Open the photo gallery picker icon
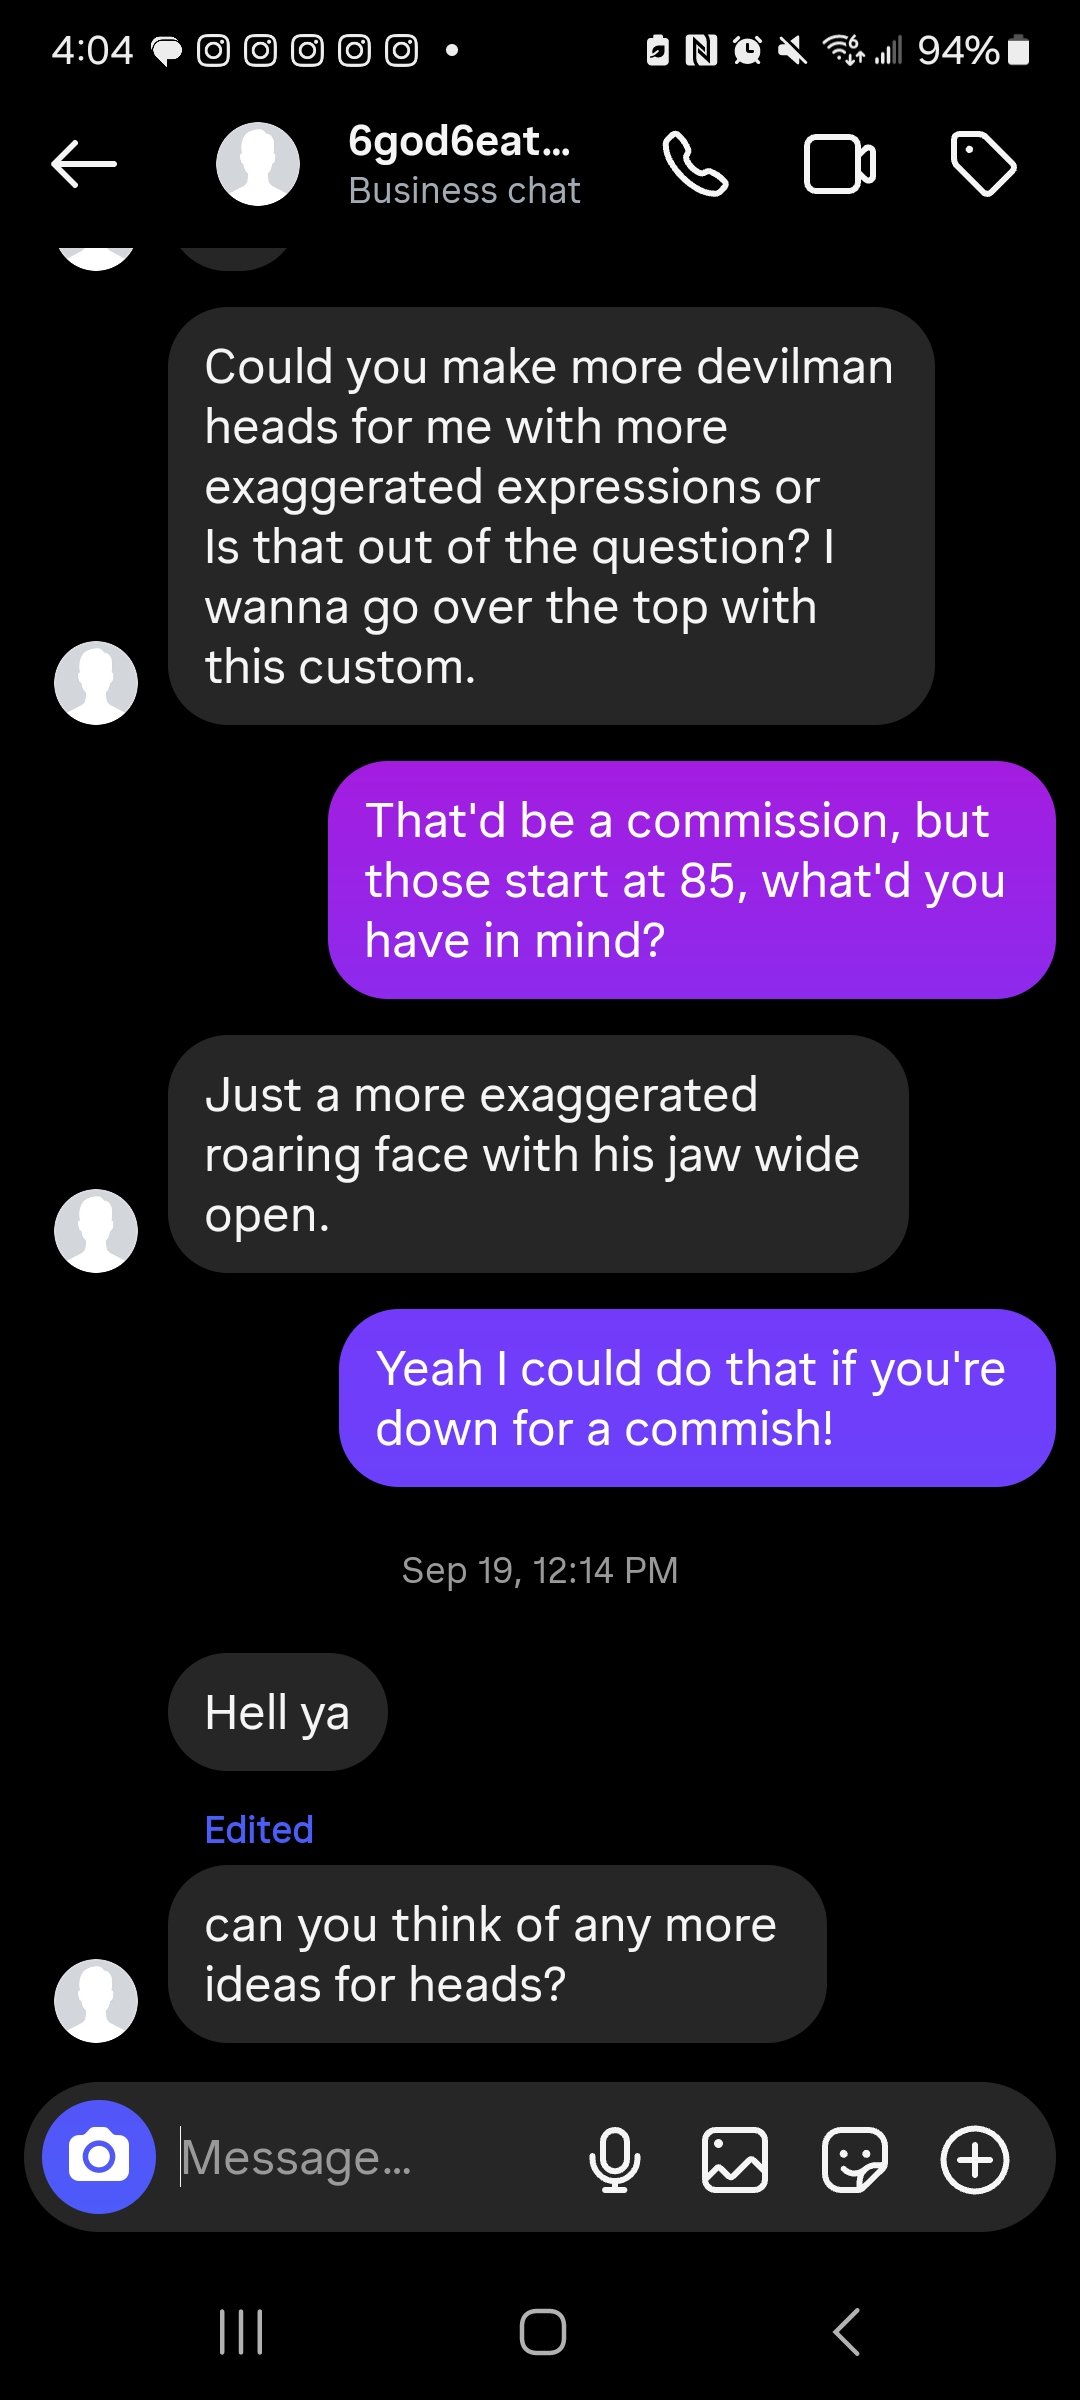Screen dimensions: 1080x2400 (x=735, y=2159)
